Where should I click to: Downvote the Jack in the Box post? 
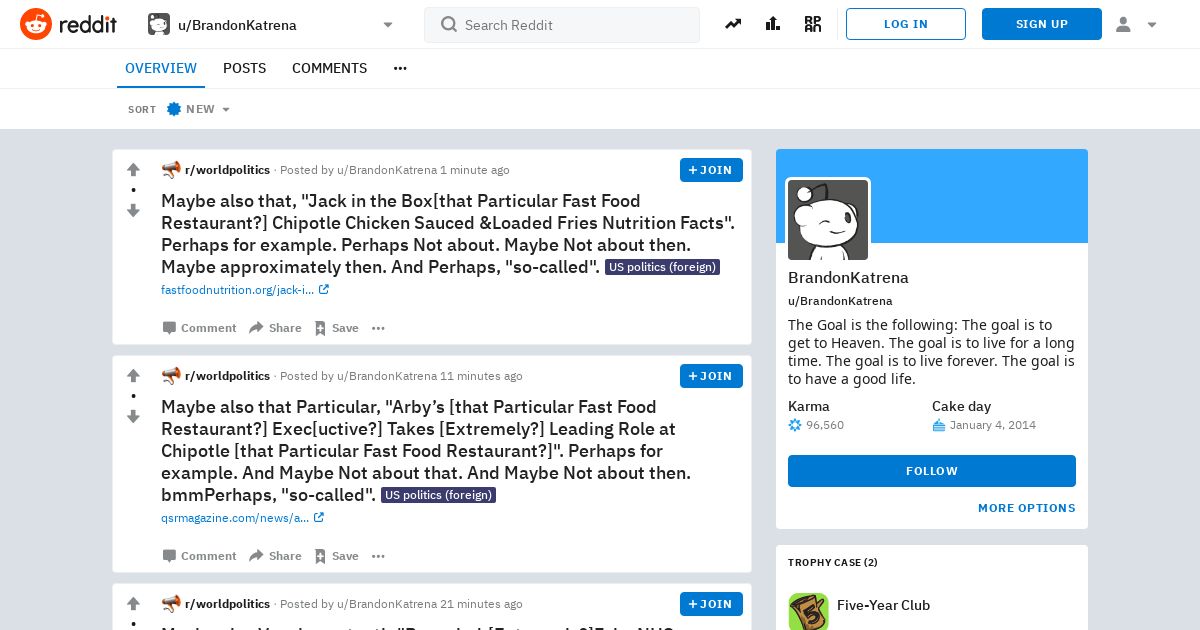point(133,210)
